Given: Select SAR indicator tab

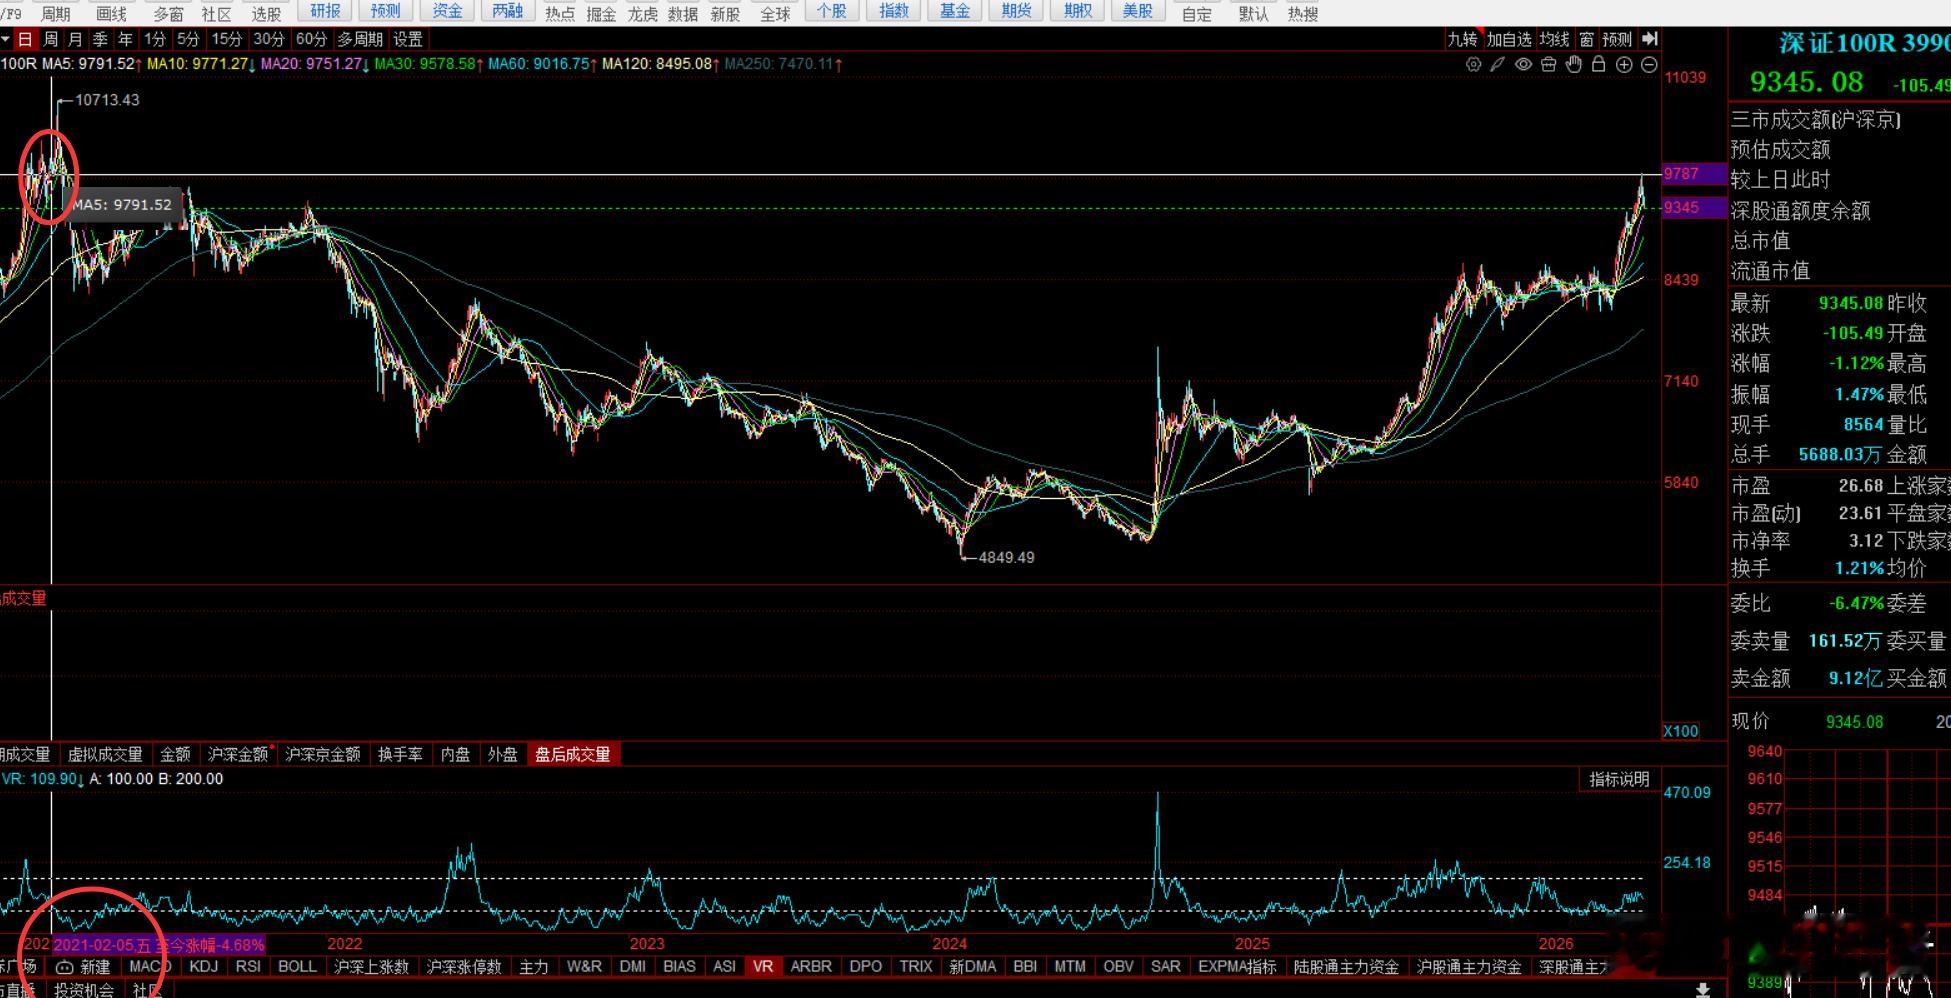Looking at the screenshot, I should pos(1165,966).
